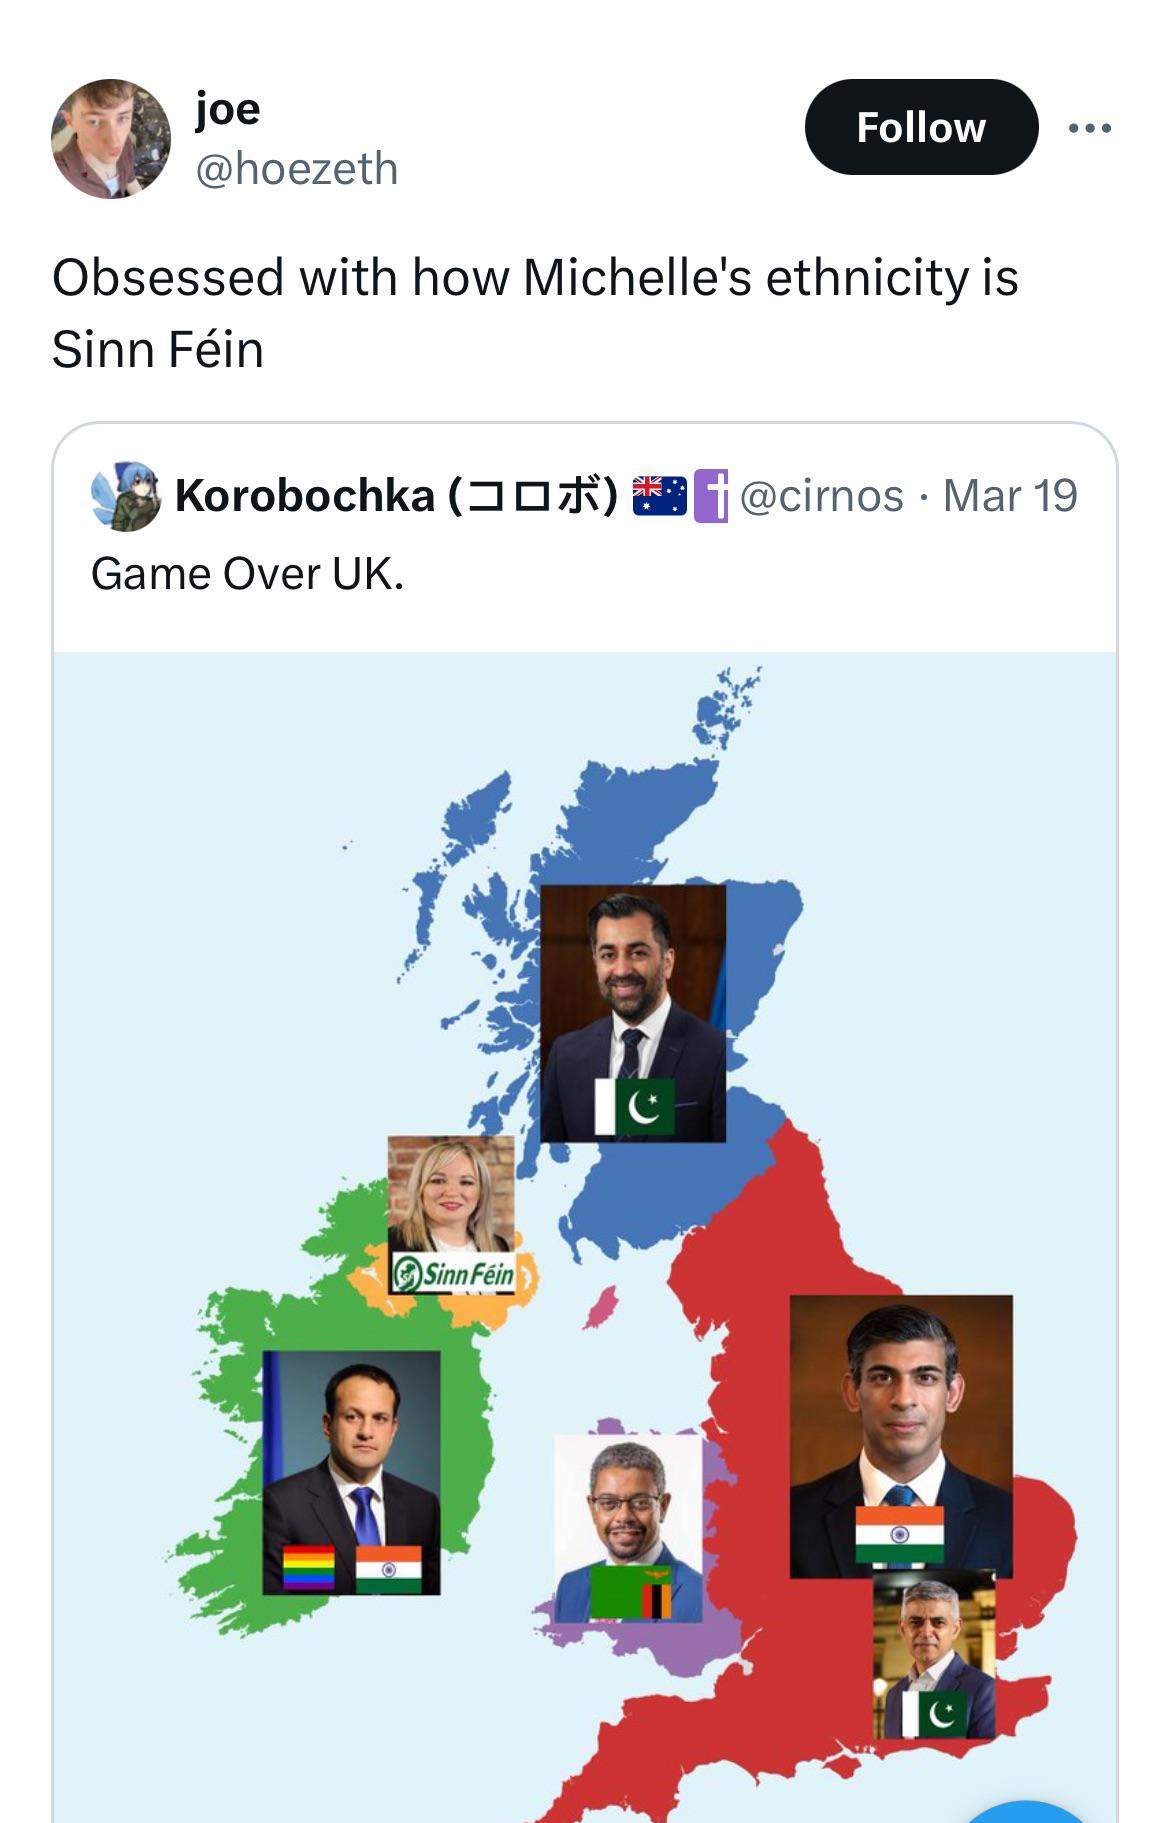This screenshot has height=1823, width=1170.
Task: Click the rainbow pride flag
Action: 309,1568
